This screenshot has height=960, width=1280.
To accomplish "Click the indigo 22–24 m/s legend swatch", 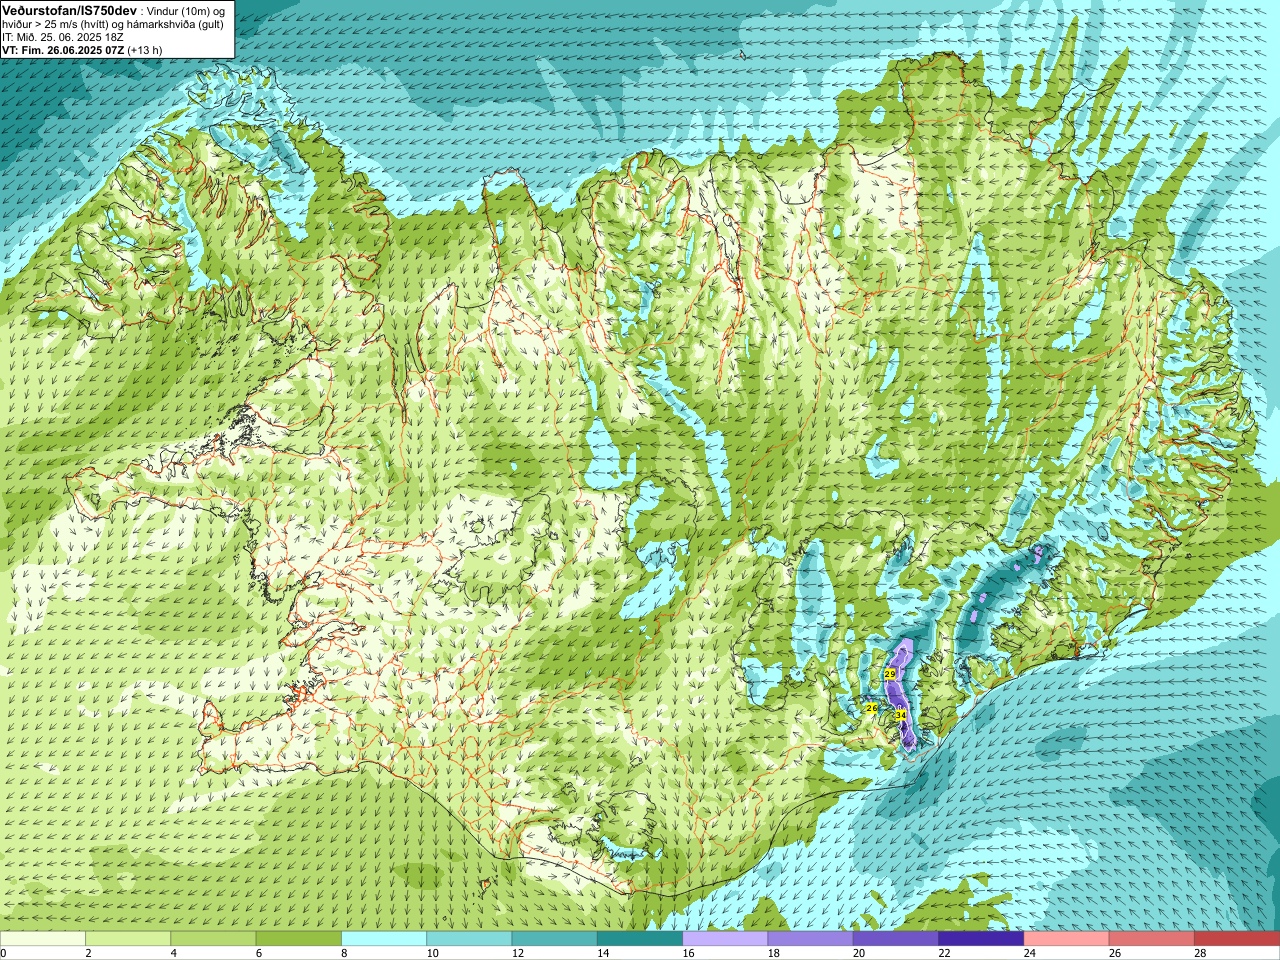I will point(981,939).
